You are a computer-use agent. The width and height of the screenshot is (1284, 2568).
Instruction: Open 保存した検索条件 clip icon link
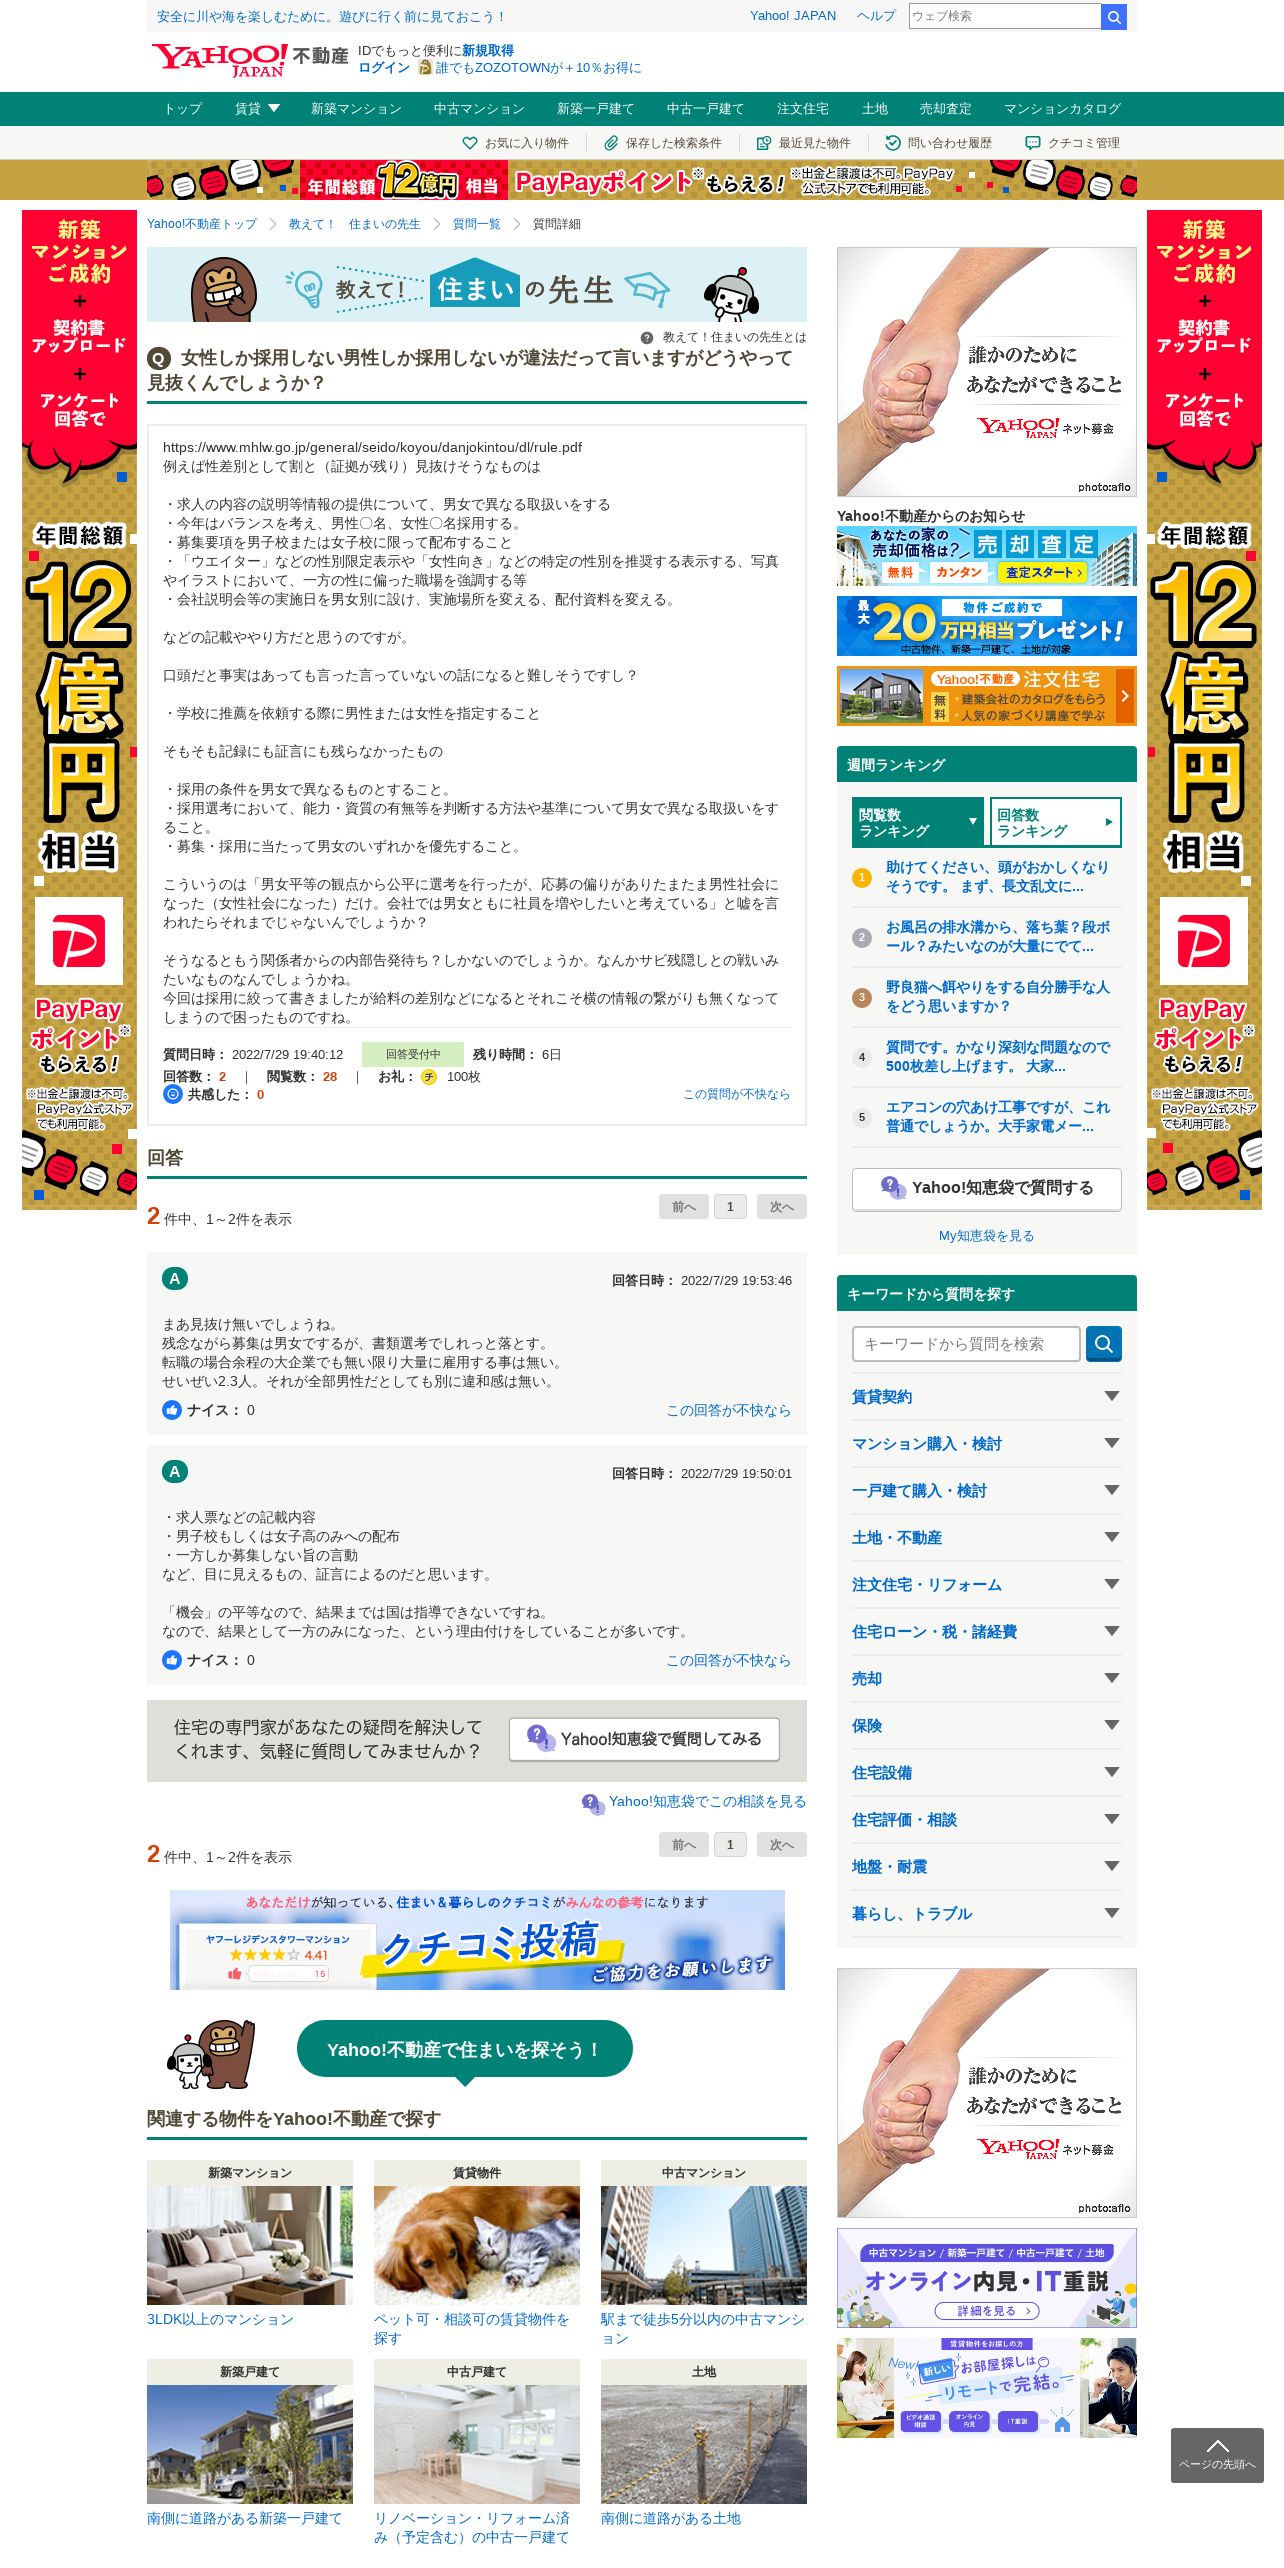pyautogui.click(x=662, y=143)
